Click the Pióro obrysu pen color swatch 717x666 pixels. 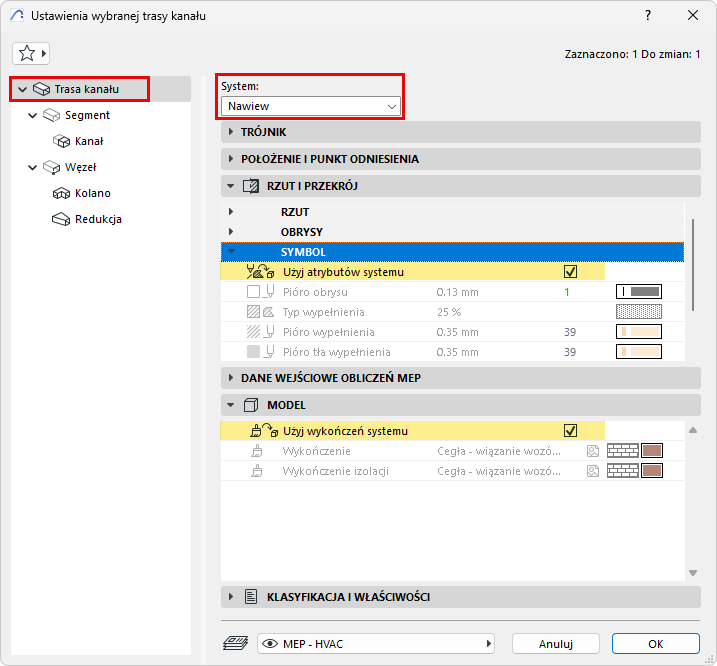639,292
